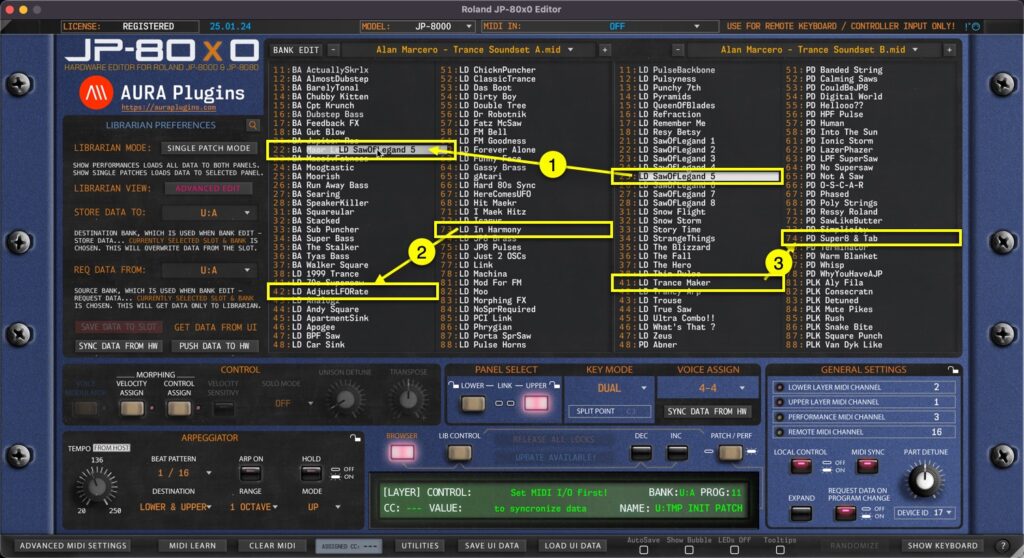Viewport: 1024px width, 558px height.
Task: Open arpeggiator RANGE 1 OCTAVE dropdown
Action: coord(254,507)
